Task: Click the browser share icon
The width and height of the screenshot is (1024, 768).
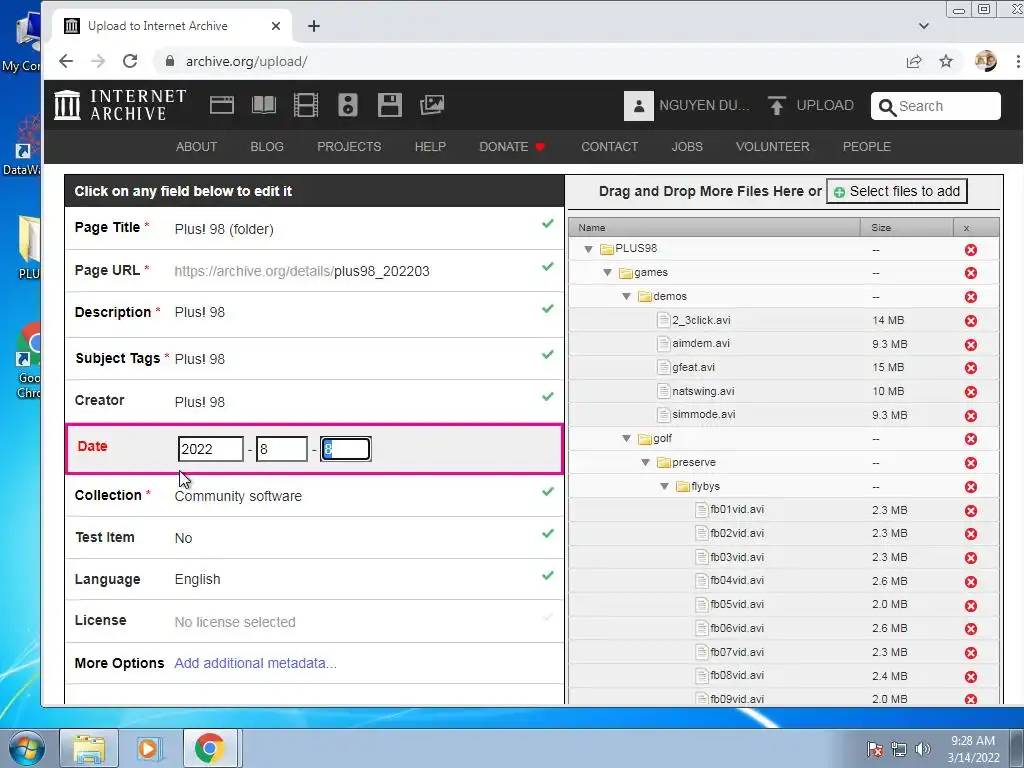Action: [914, 61]
